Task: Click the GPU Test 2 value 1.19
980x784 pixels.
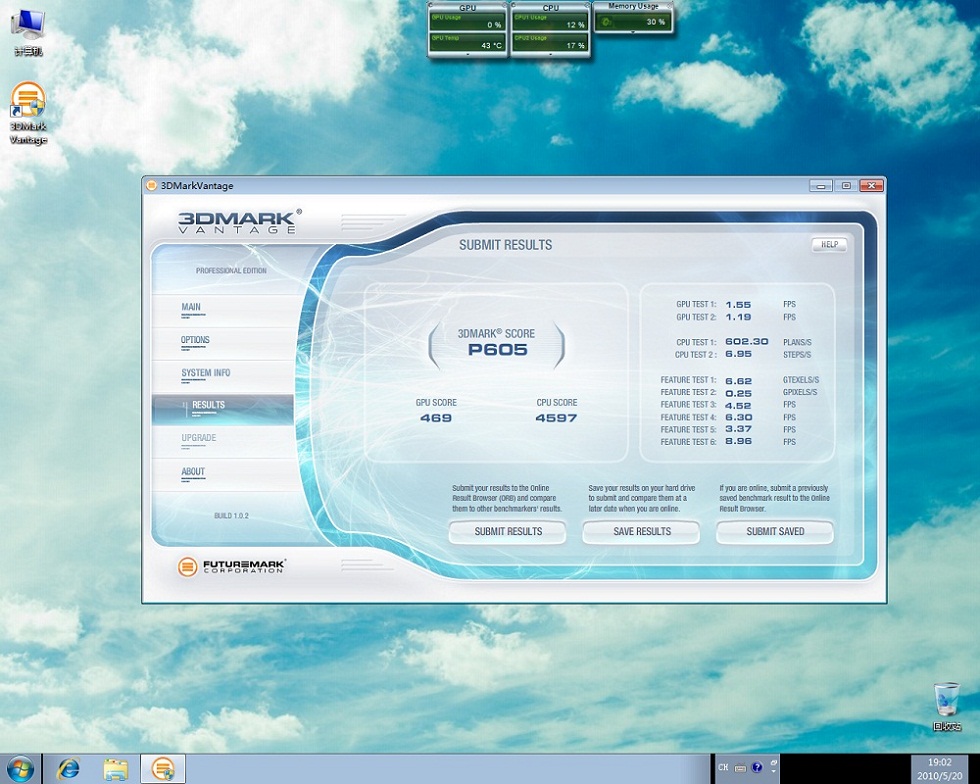Action: click(738, 317)
